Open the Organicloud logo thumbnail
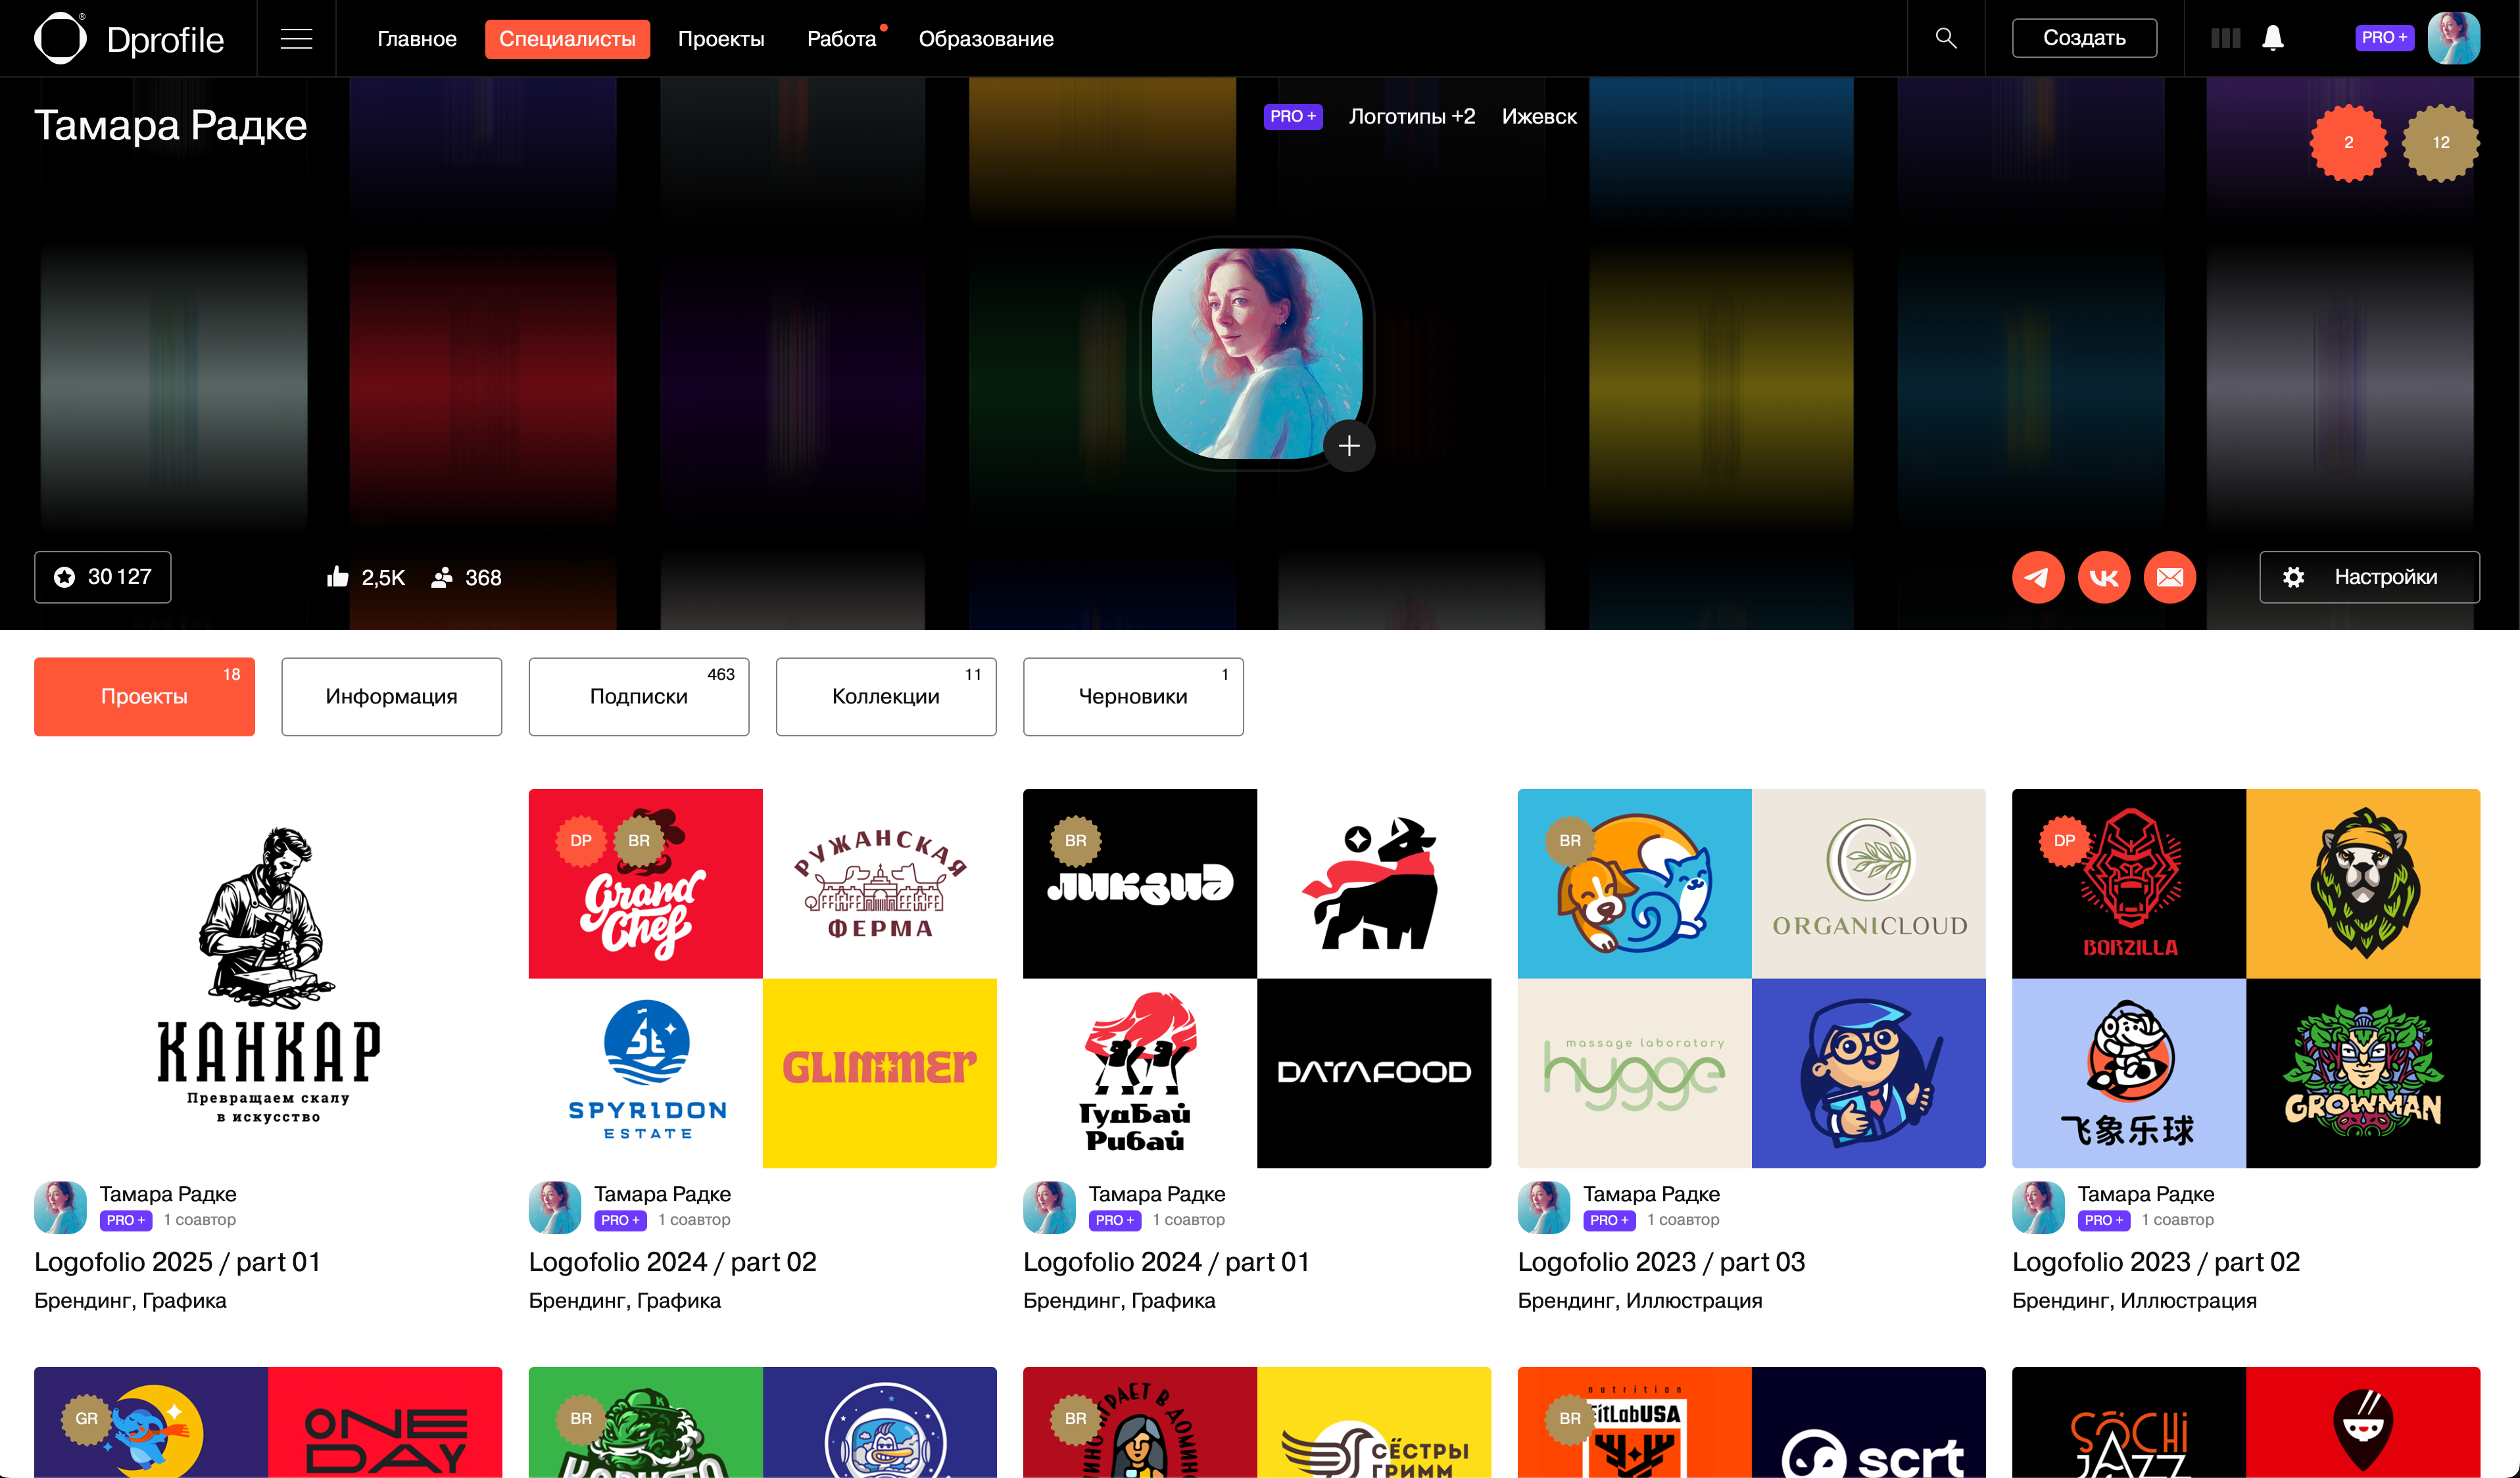Image resolution: width=2520 pixels, height=1478 pixels. pyautogui.click(x=1868, y=883)
